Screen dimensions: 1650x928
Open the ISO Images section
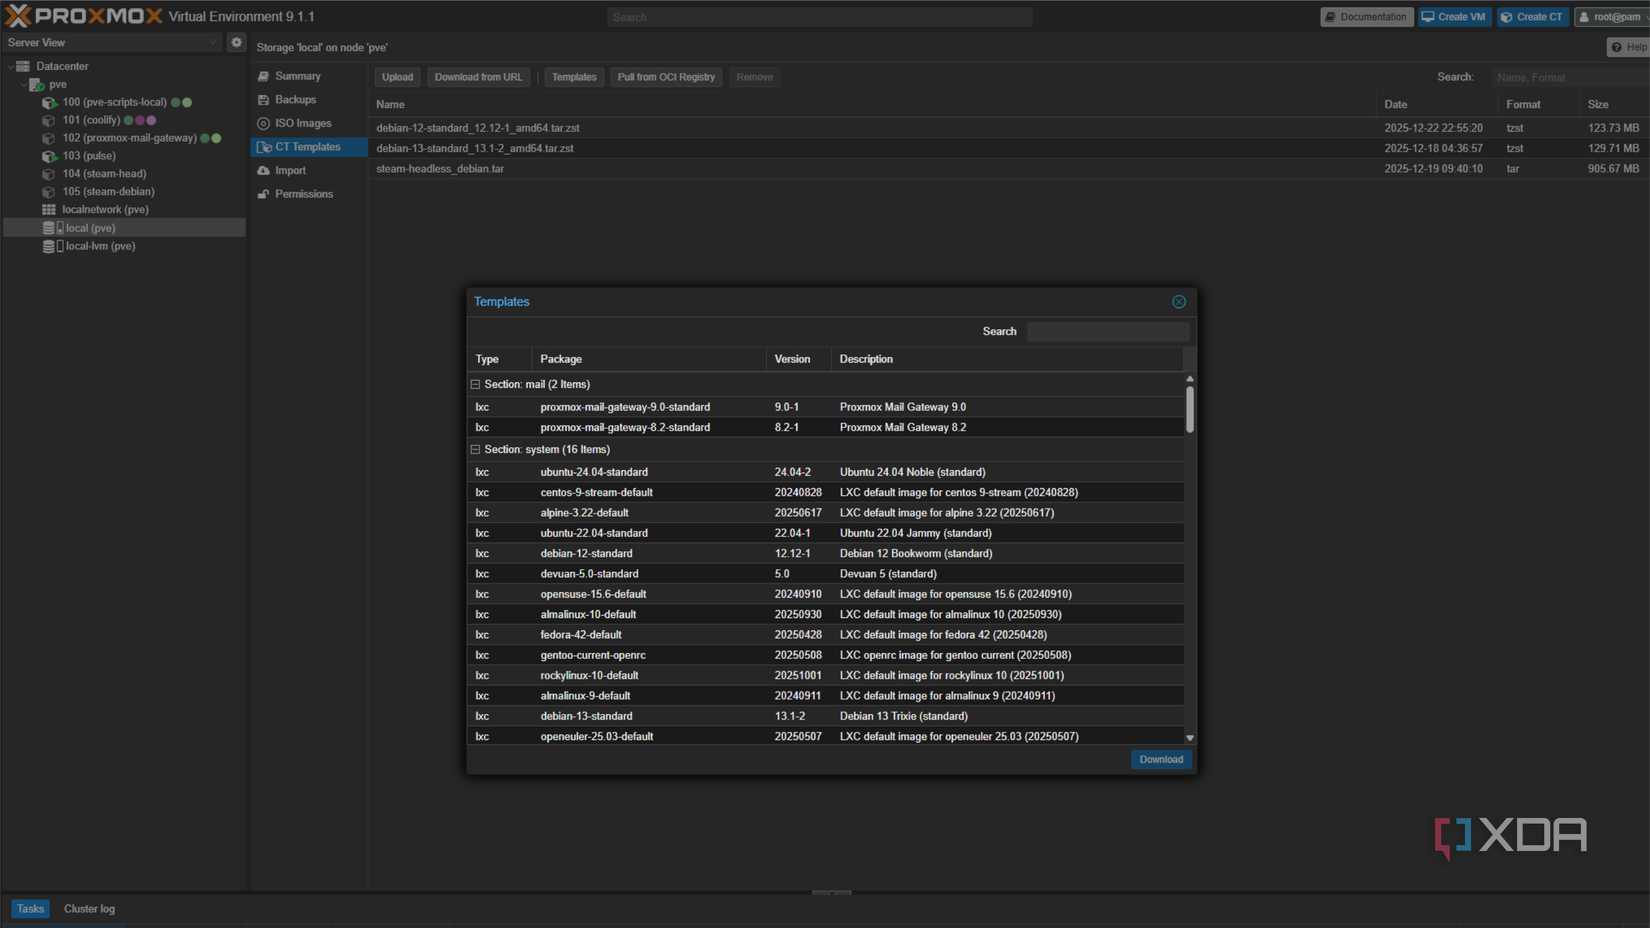pos(302,123)
